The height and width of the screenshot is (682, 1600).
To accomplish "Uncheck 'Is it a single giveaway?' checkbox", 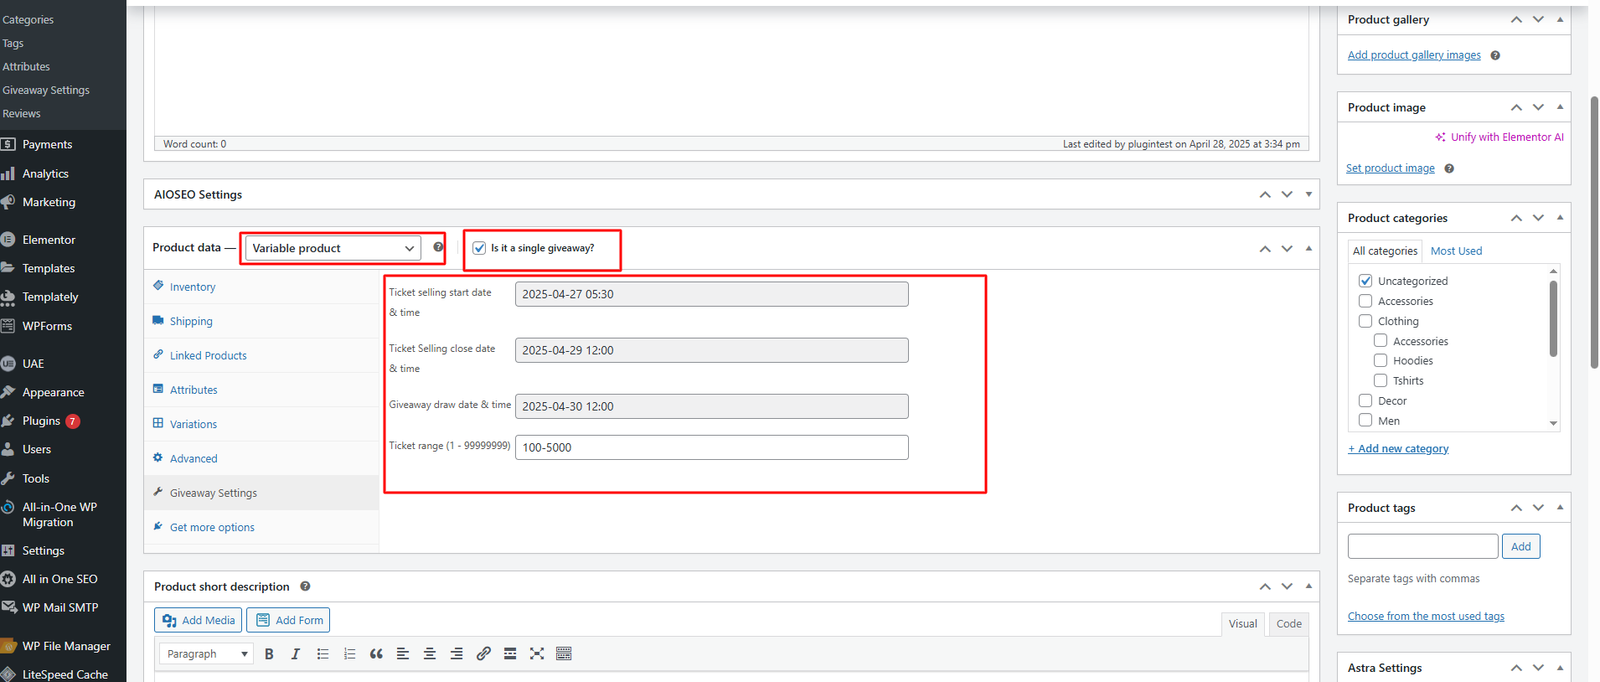I will pyautogui.click(x=479, y=248).
